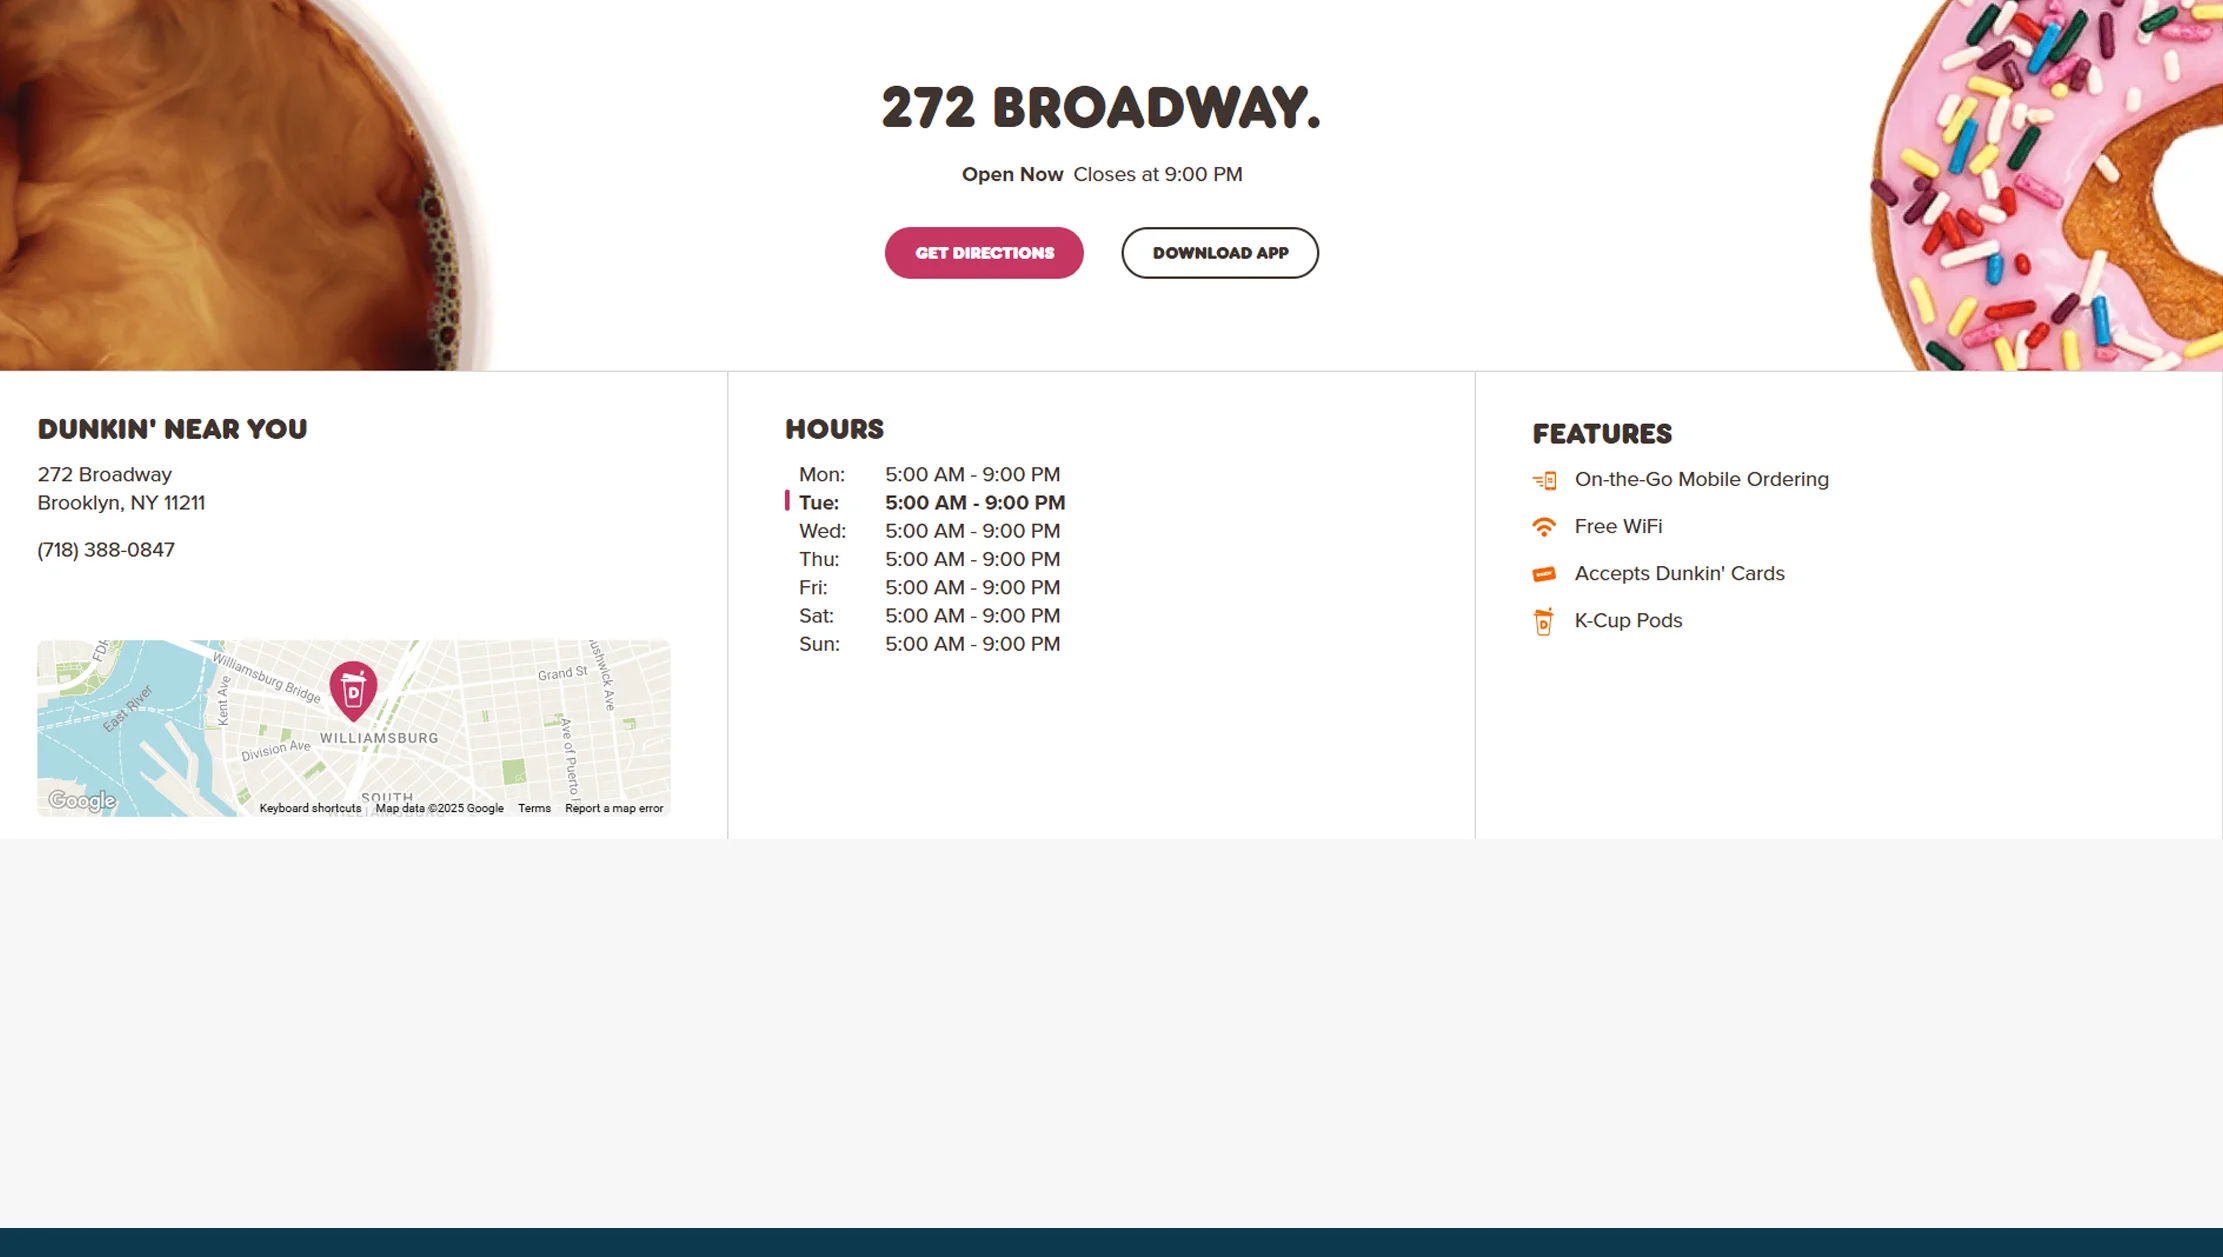Select the highlighted Tue hours row
The image size is (2223, 1257).
point(930,503)
